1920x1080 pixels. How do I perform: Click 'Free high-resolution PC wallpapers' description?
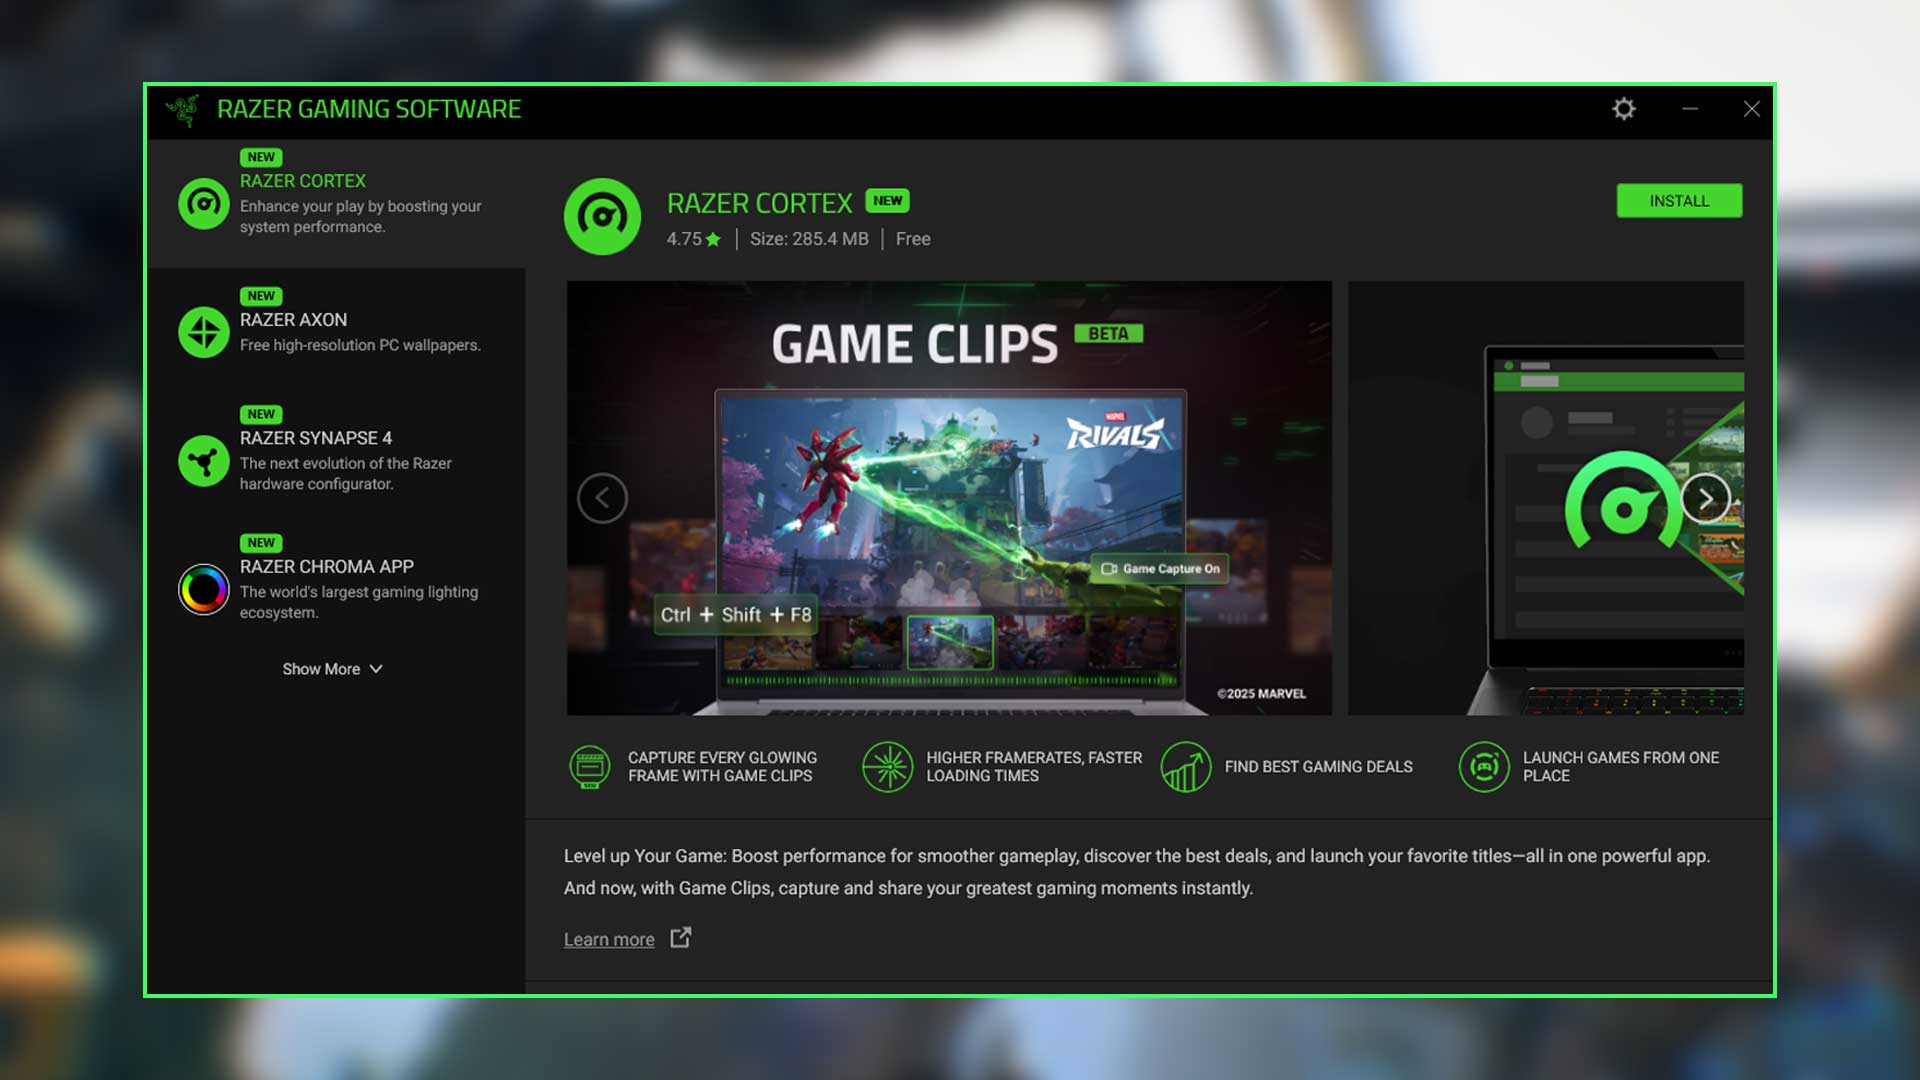[360, 345]
